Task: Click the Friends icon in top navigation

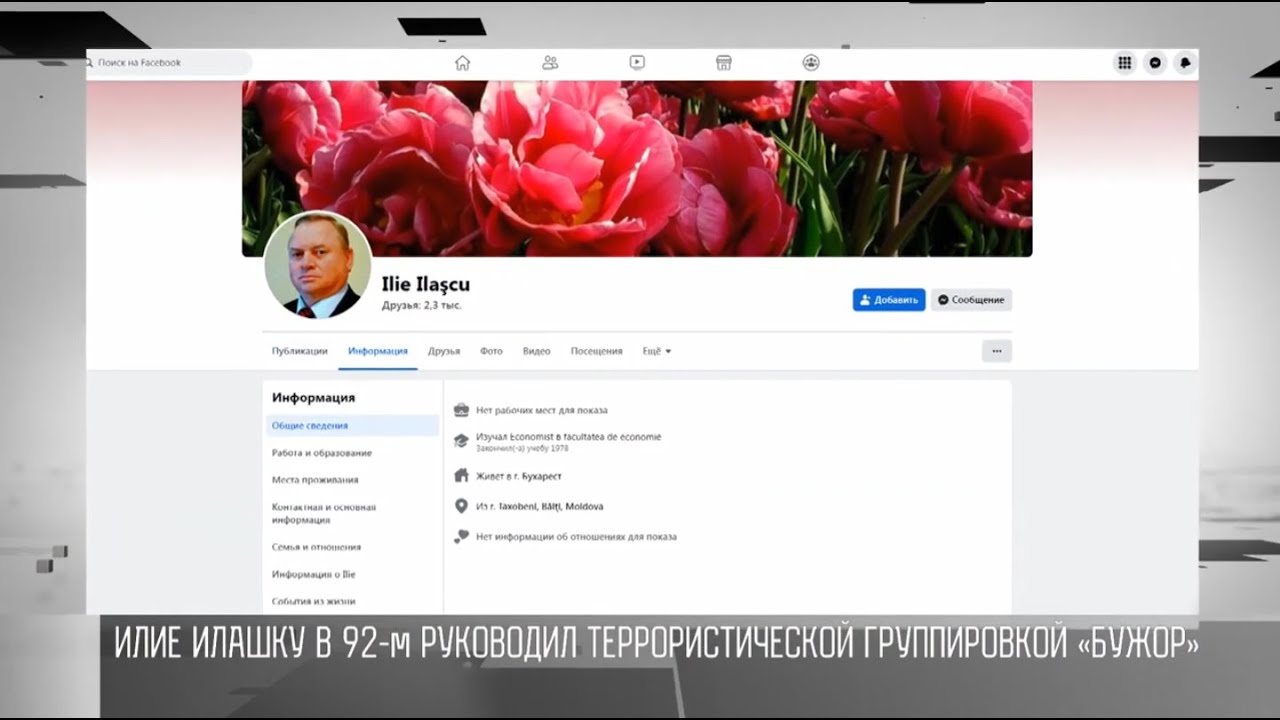Action: 549,61
